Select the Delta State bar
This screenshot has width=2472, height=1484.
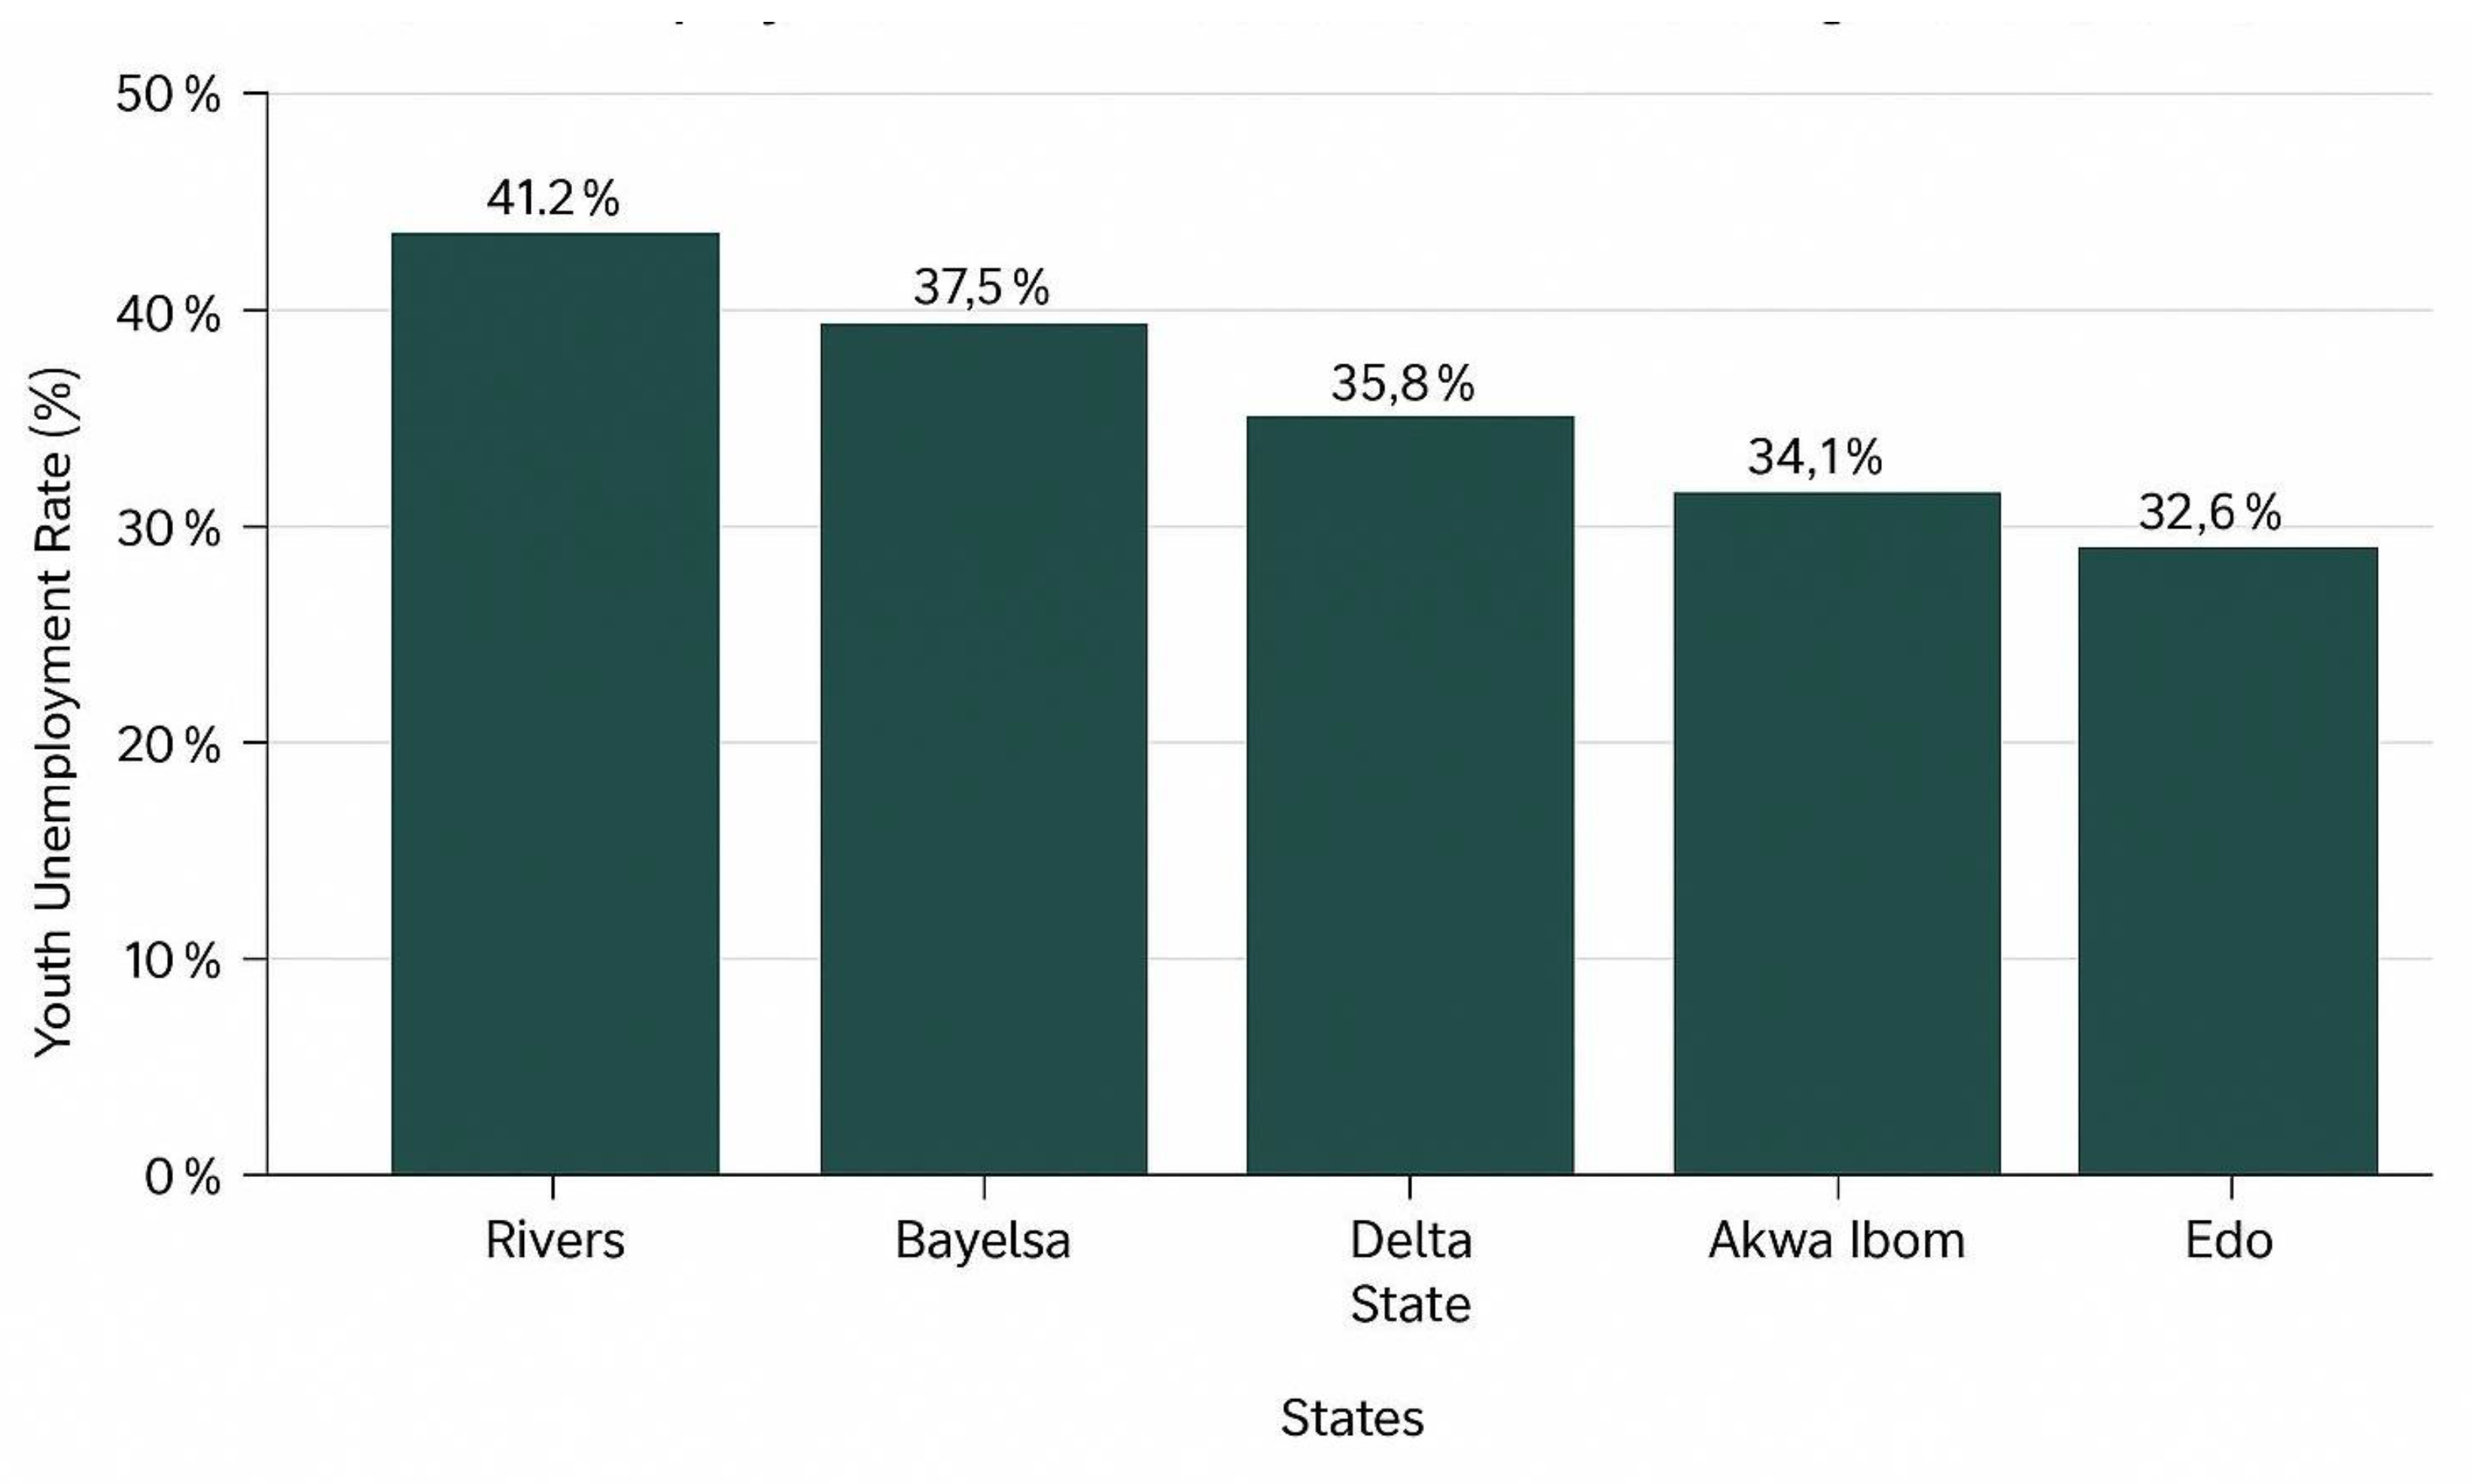[1409, 794]
